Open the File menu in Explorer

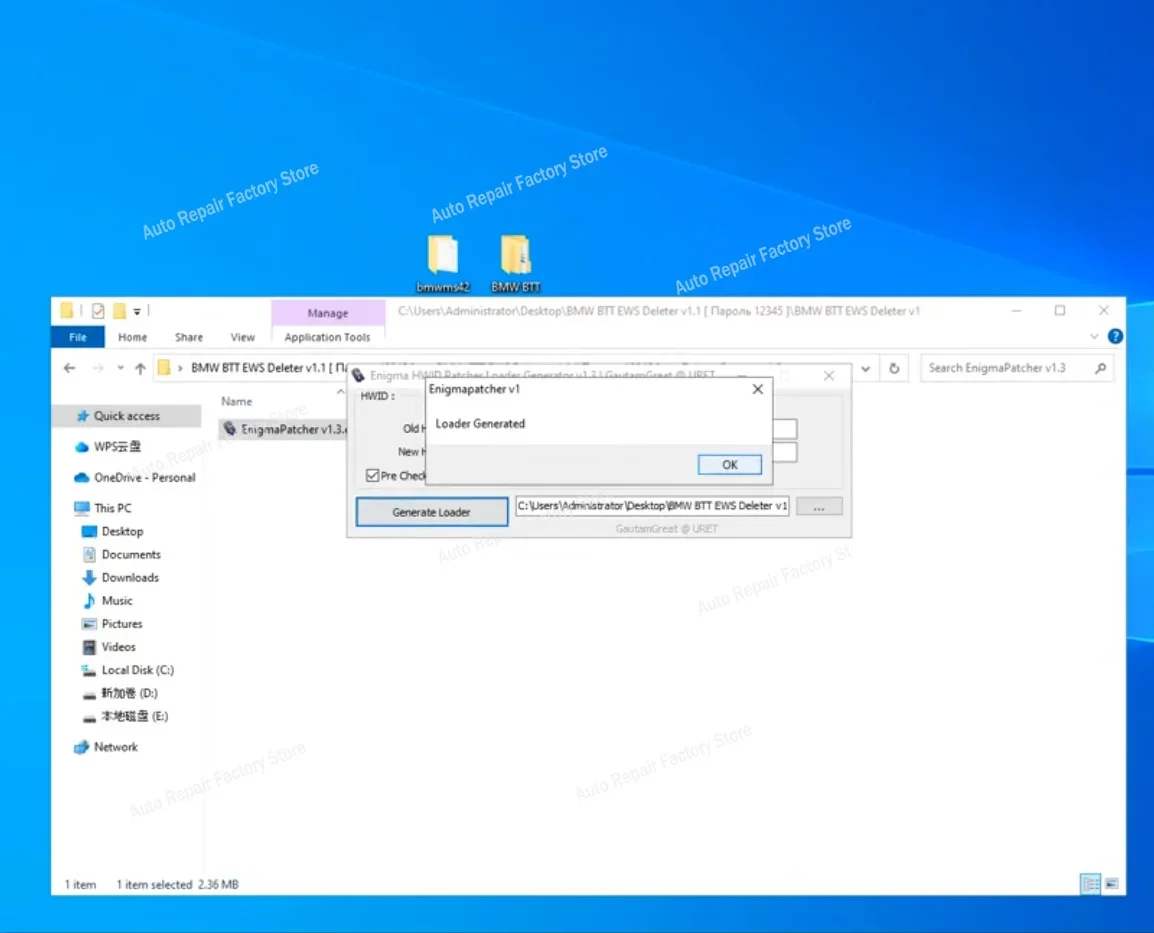(77, 337)
